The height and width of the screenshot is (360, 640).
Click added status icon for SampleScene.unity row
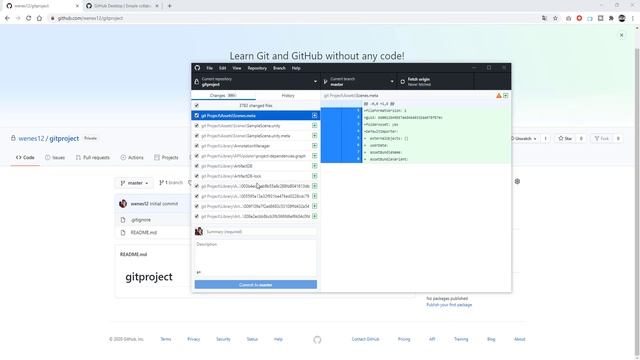(x=314, y=126)
